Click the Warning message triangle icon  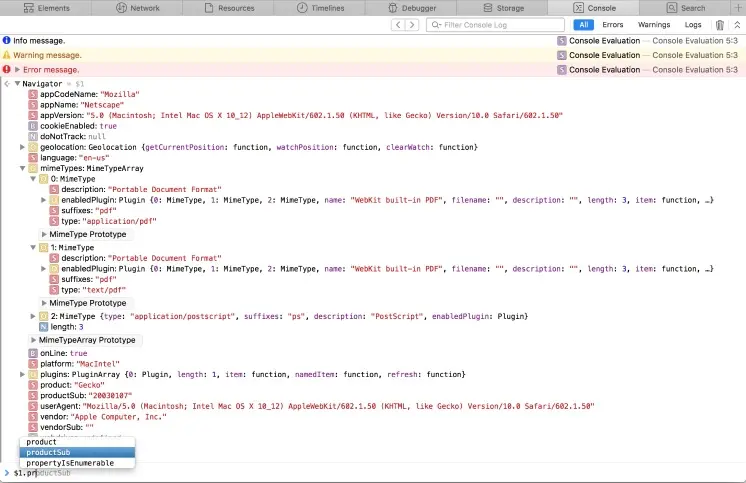(7, 55)
